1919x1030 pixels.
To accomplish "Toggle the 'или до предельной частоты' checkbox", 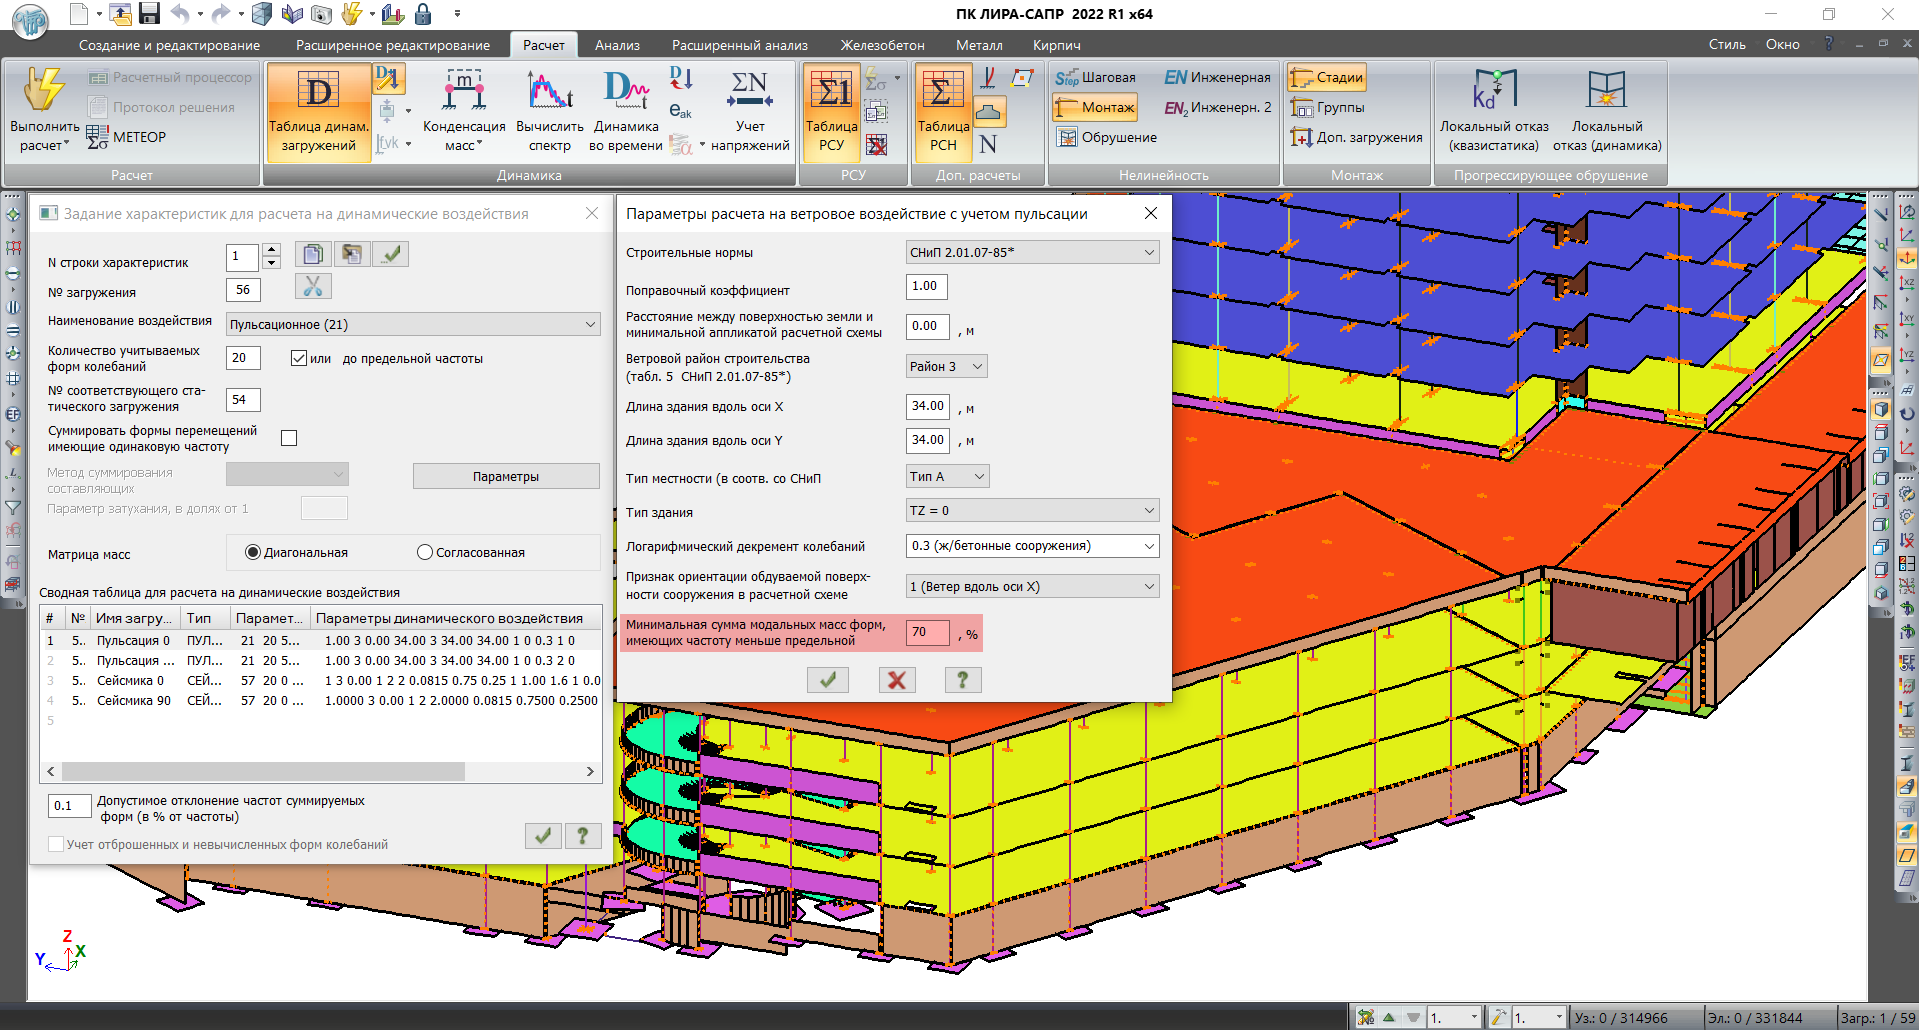I will coord(299,358).
